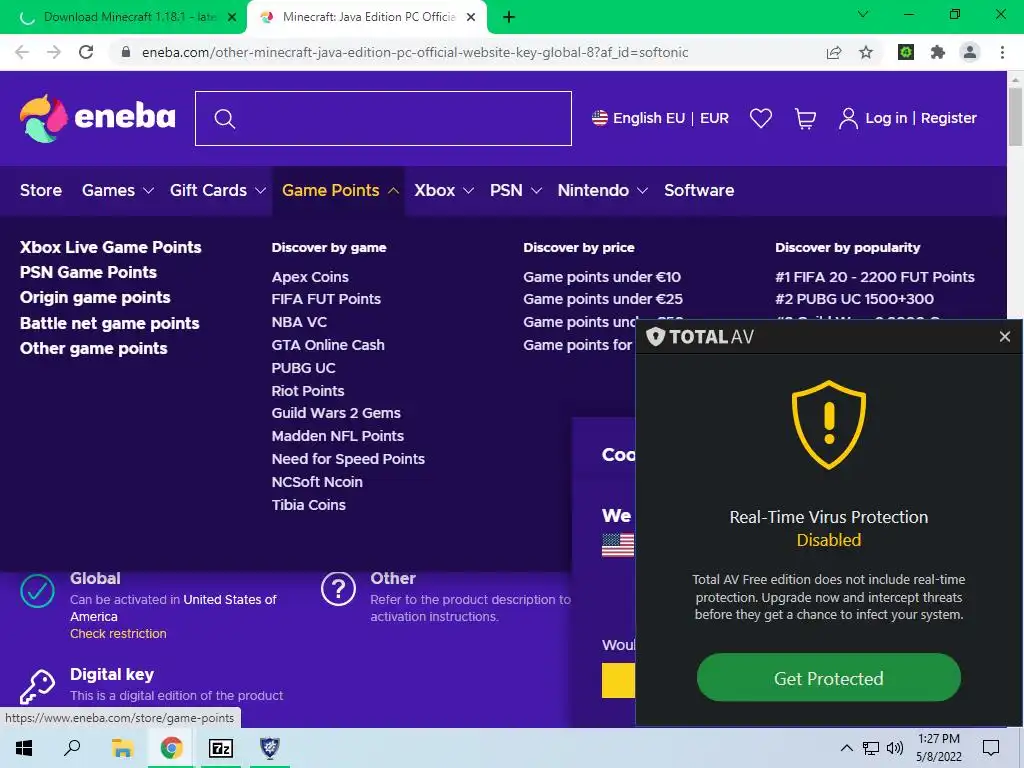Select Xbox Live Game Points
The image size is (1024, 768).
110,247
